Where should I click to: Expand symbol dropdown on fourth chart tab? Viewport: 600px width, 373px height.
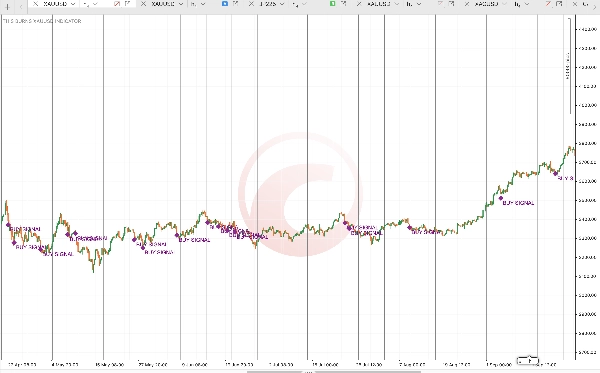pos(397,4)
